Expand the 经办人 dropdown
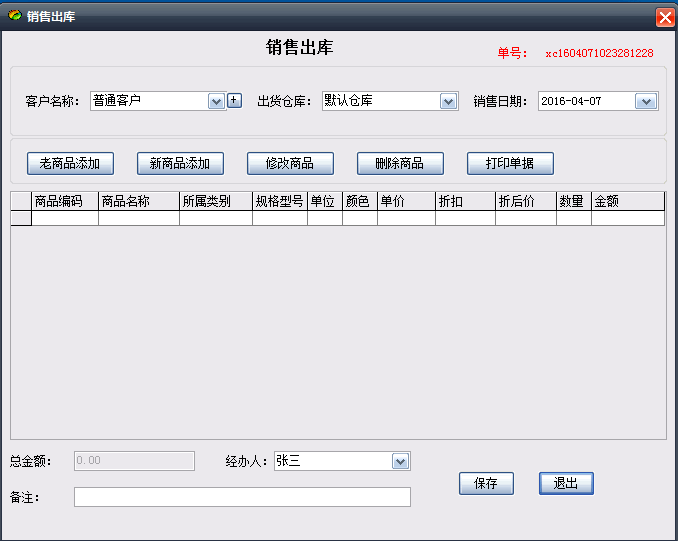Viewport: 678px width, 541px height. [400, 461]
